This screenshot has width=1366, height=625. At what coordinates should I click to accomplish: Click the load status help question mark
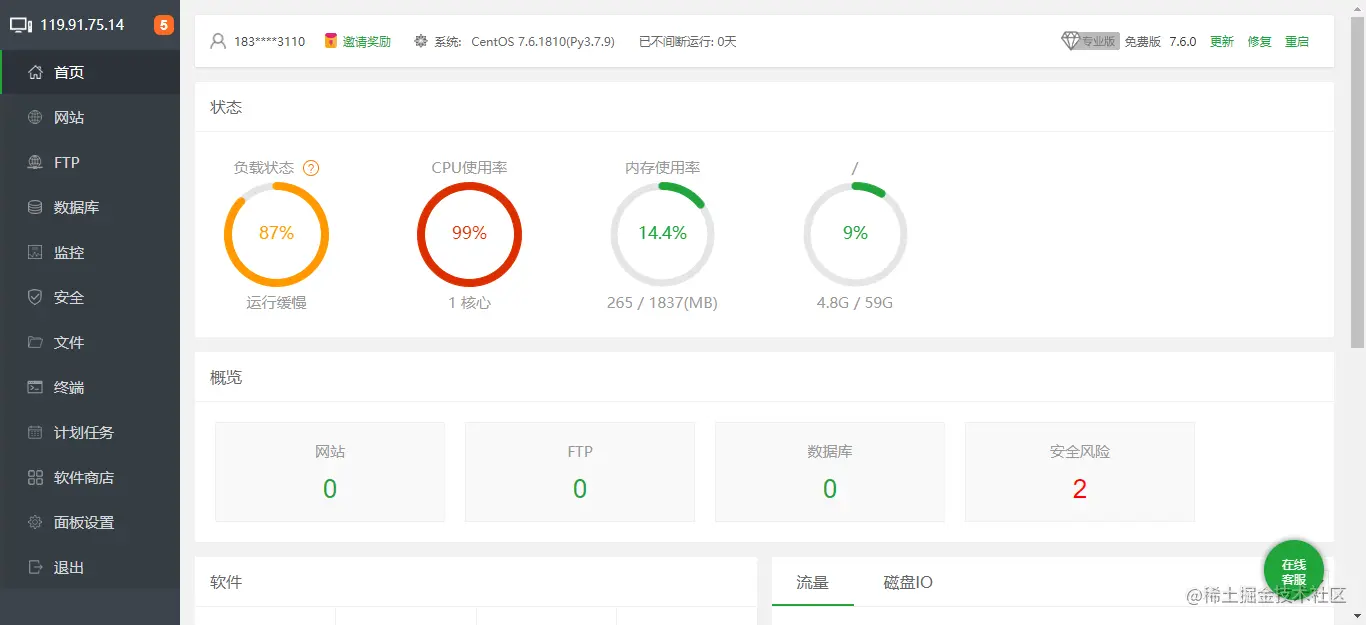click(x=311, y=168)
